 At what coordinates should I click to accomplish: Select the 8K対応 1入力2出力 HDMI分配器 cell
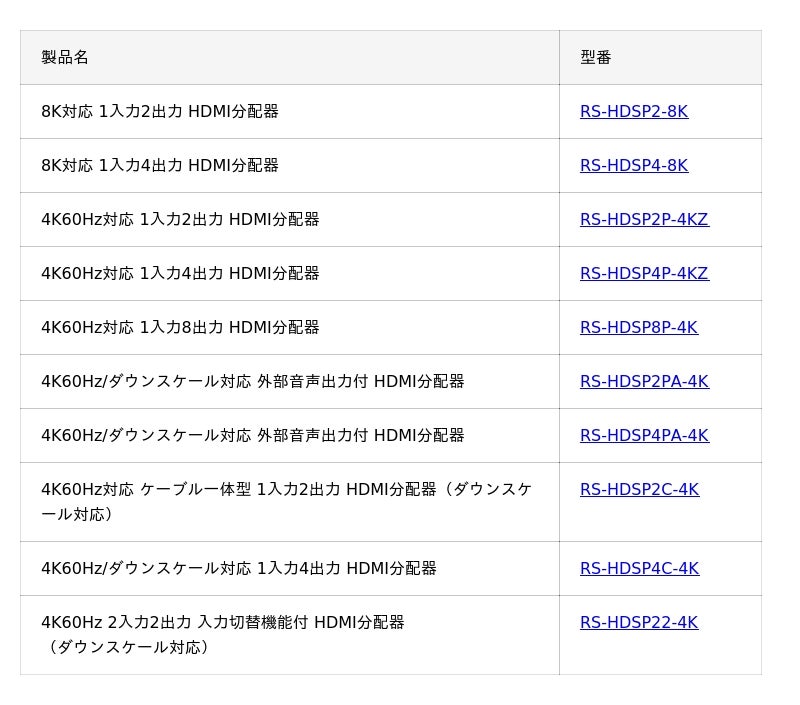[x=160, y=112]
